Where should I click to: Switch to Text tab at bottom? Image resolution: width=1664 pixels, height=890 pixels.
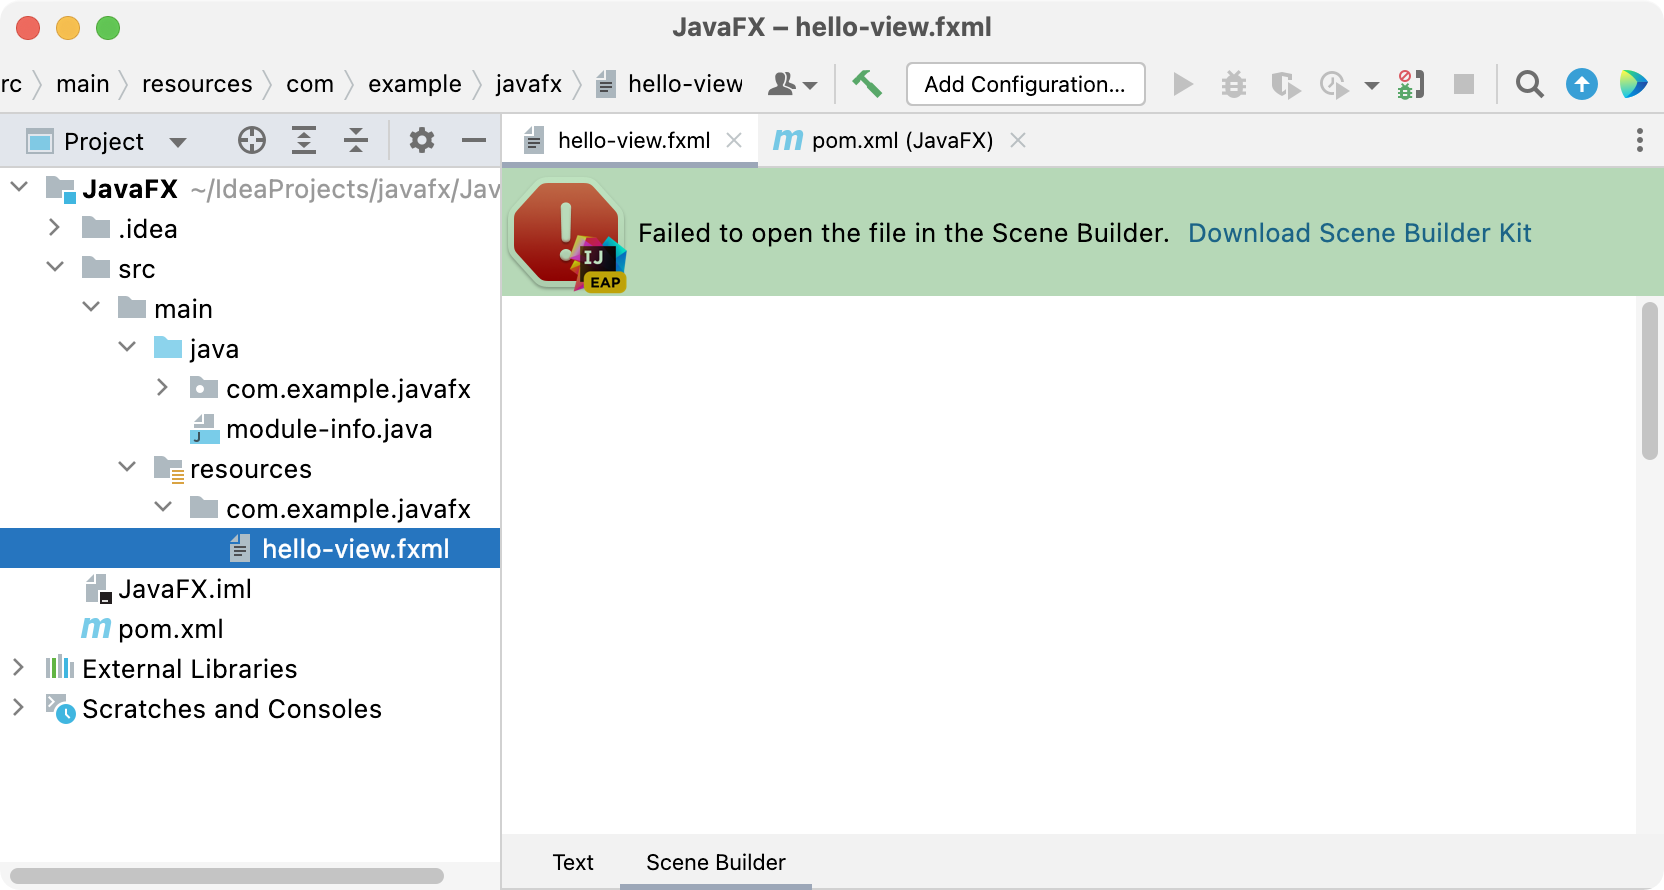tap(573, 862)
